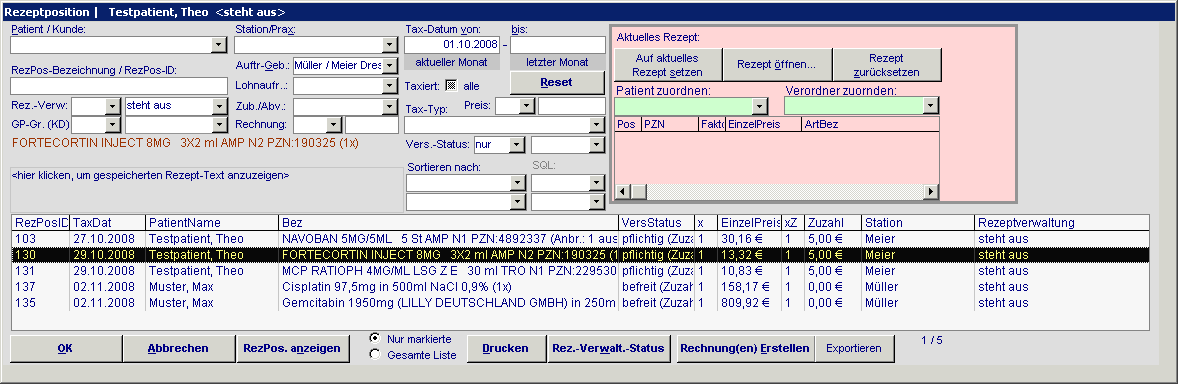Expand the Tax-Typ combo box

pos(597,125)
